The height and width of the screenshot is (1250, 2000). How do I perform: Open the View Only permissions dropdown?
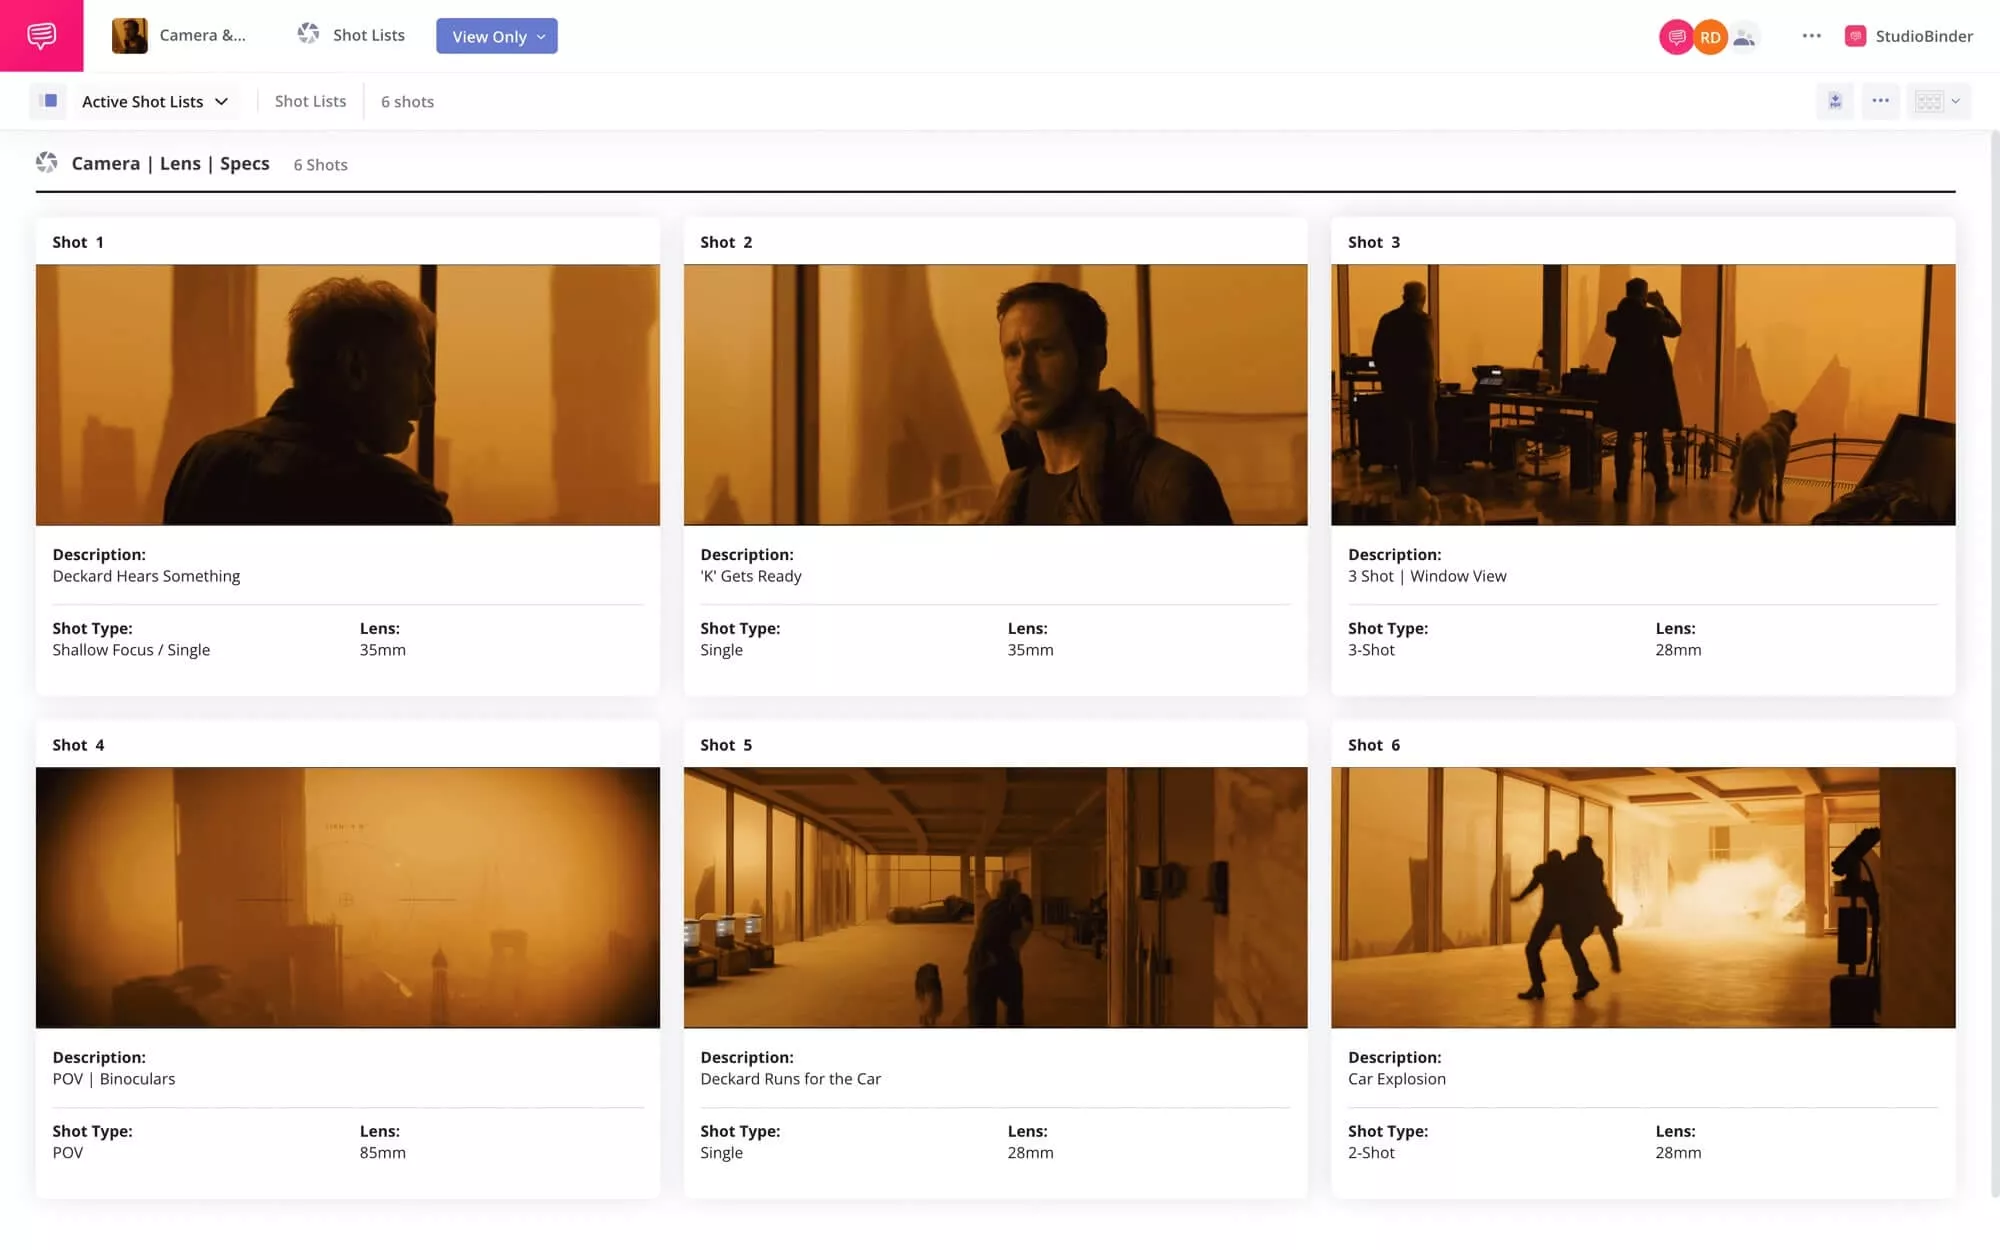(497, 36)
